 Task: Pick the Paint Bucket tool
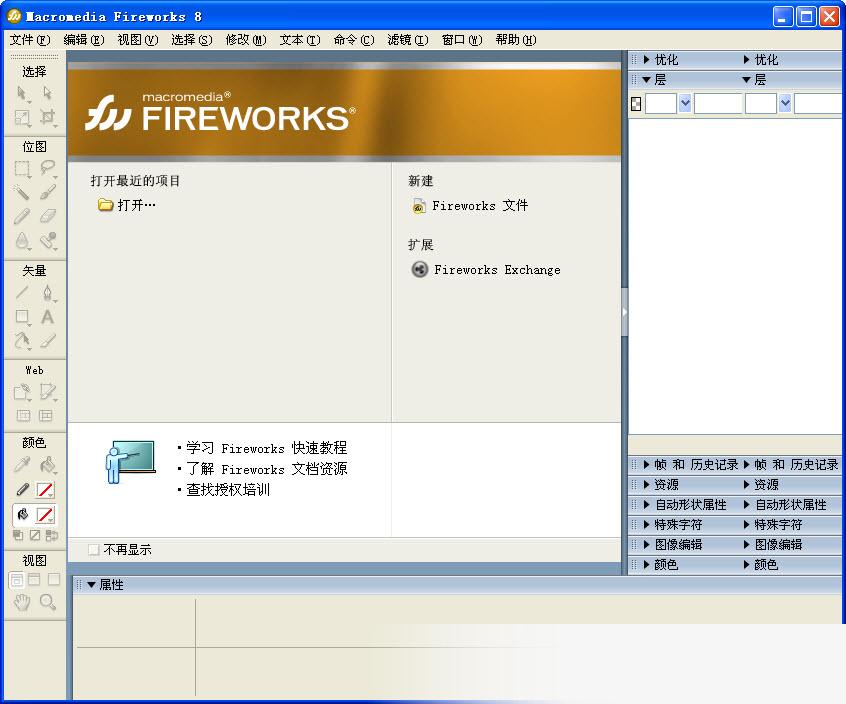pos(47,464)
